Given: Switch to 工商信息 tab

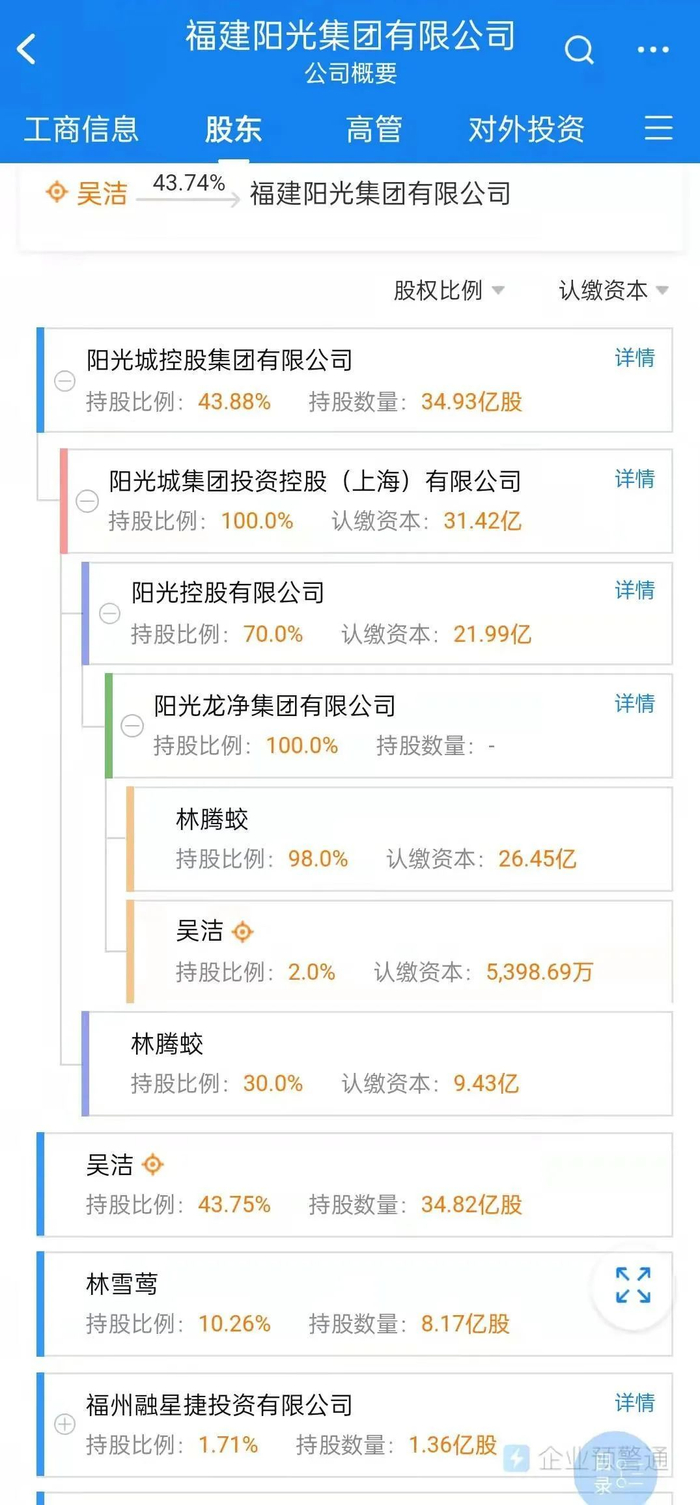Looking at the screenshot, I should click(81, 129).
